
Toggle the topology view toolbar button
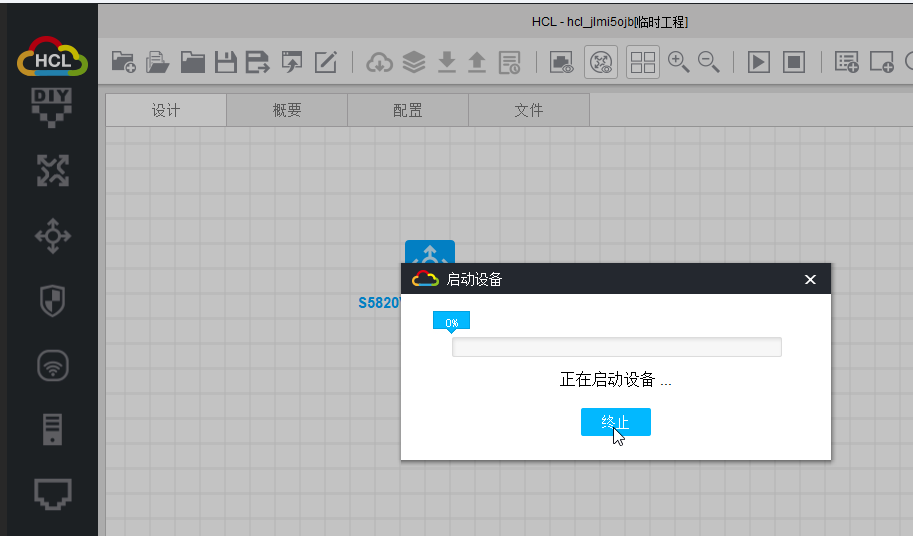(x=601, y=62)
